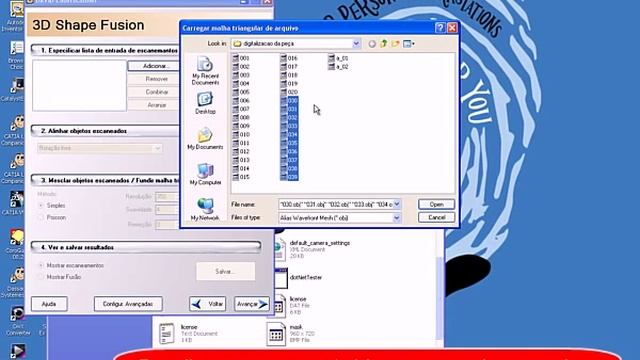Click the Voltar back button
The height and width of the screenshot is (360, 640).
(x=207, y=304)
